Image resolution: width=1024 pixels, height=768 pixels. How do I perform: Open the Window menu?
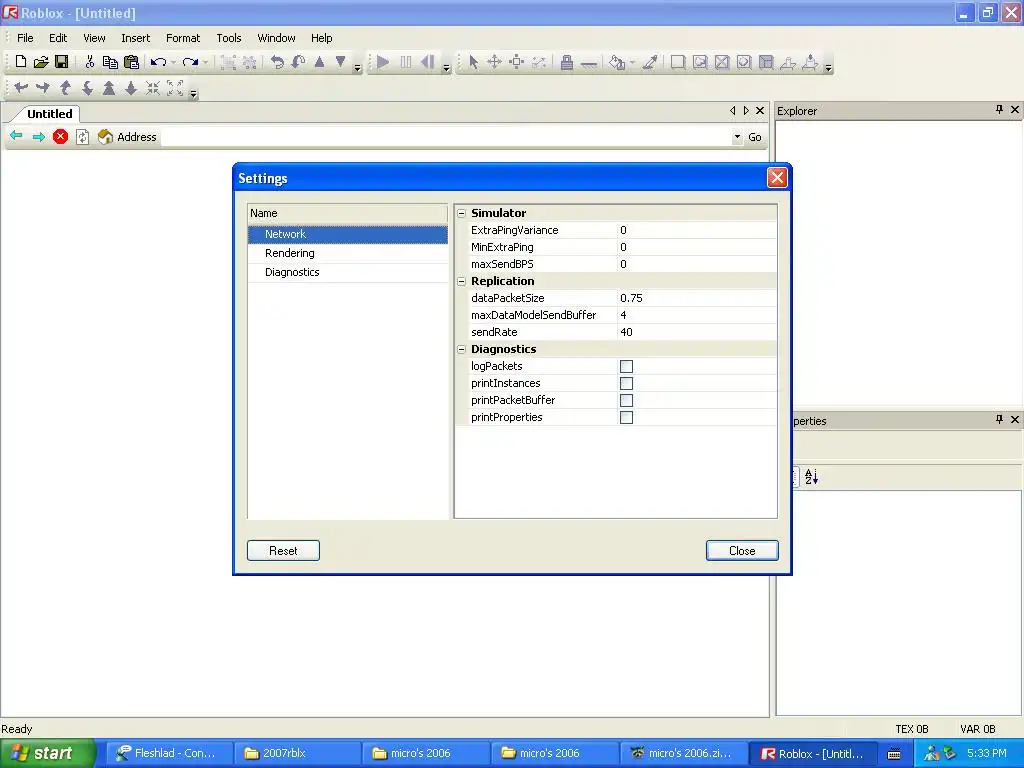tap(276, 38)
